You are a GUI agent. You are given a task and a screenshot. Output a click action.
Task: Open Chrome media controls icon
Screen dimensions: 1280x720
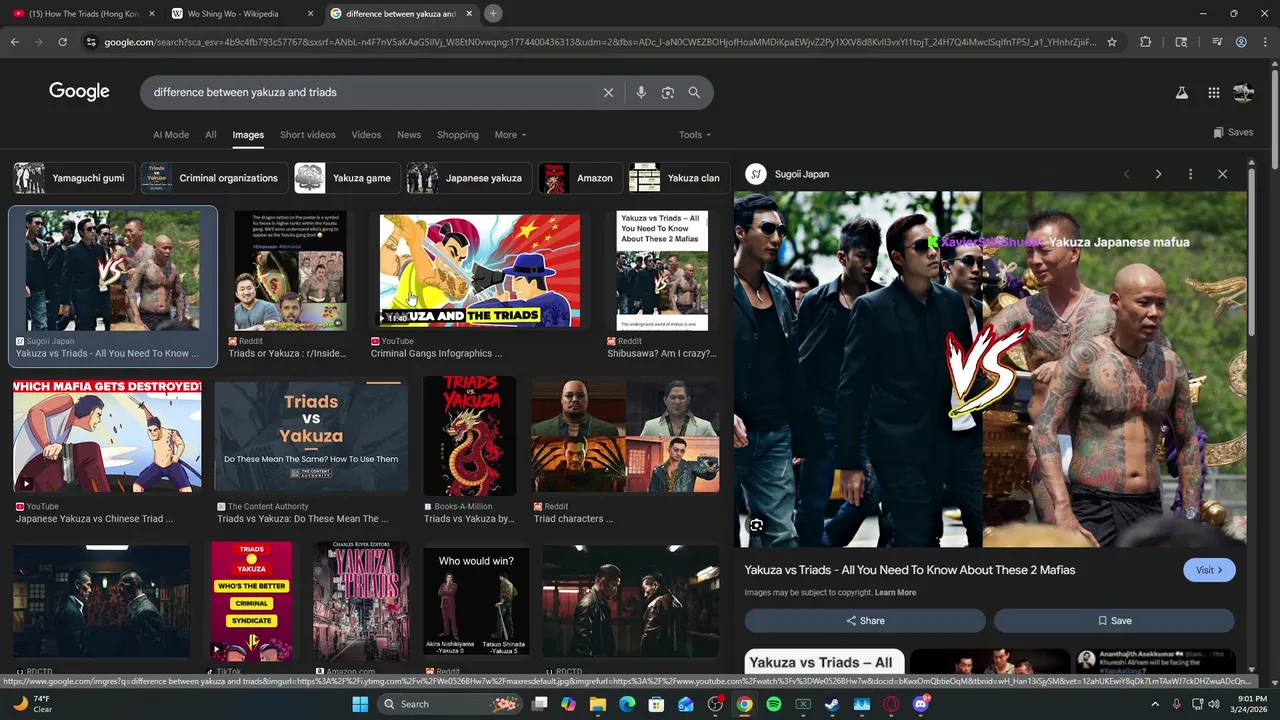[x=1217, y=42]
